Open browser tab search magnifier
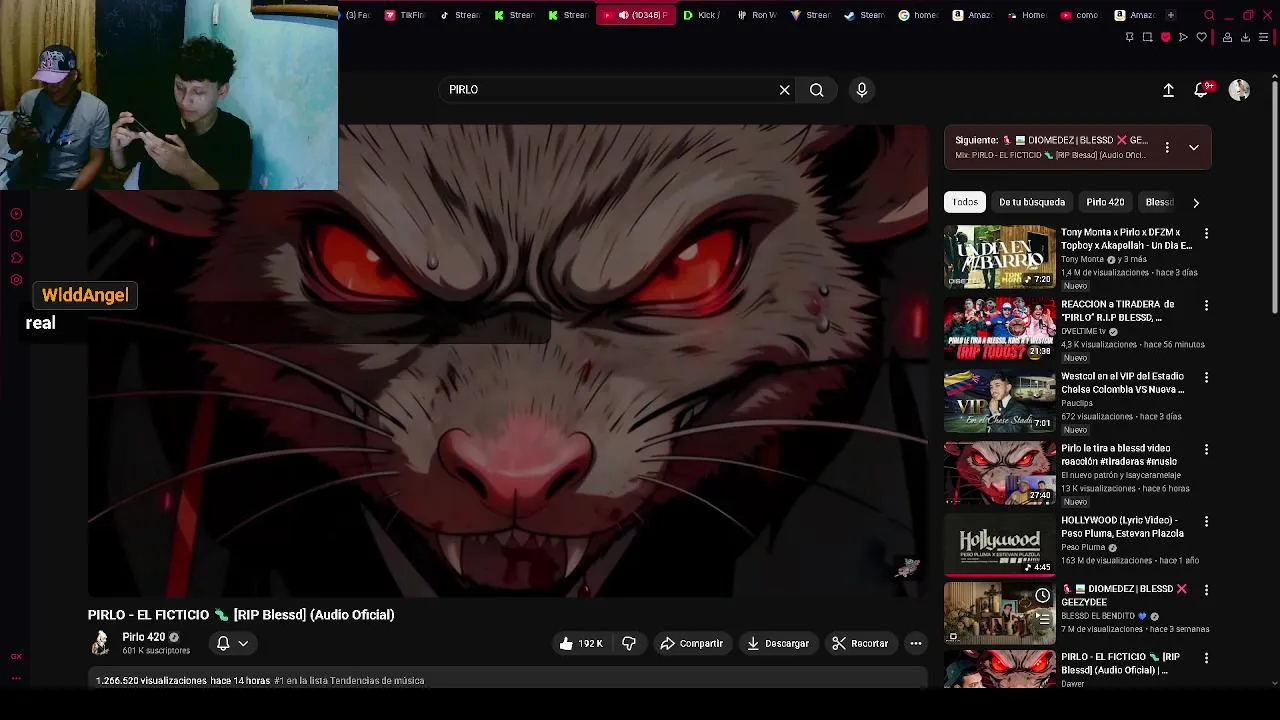1280x720 pixels. (1209, 15)
